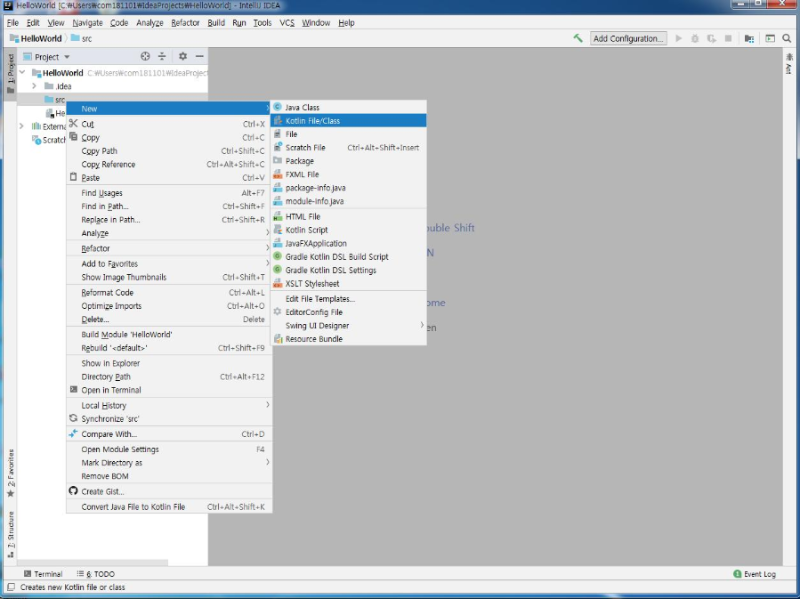Viewport: 800px width, 599px height.
Task: Open the 6: TODO tool window tab
Action: pos(95,574)
